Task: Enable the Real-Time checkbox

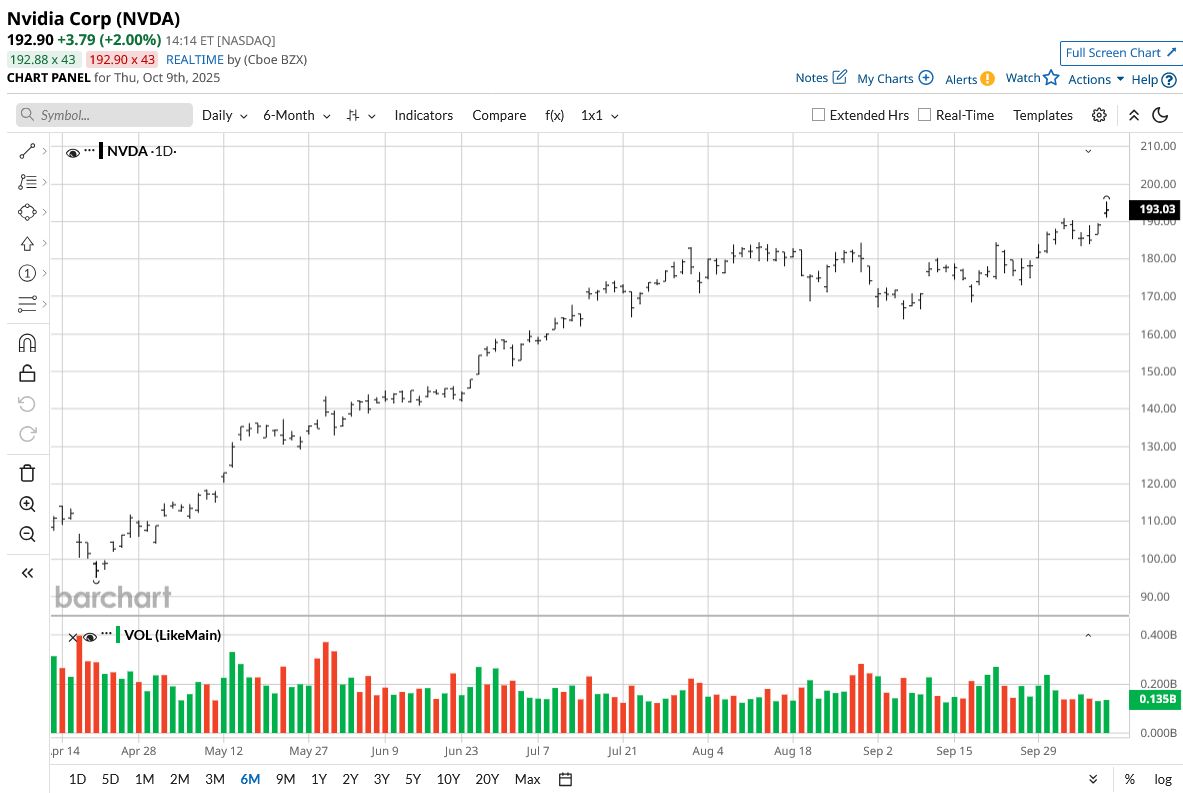Action: point(924,115)
